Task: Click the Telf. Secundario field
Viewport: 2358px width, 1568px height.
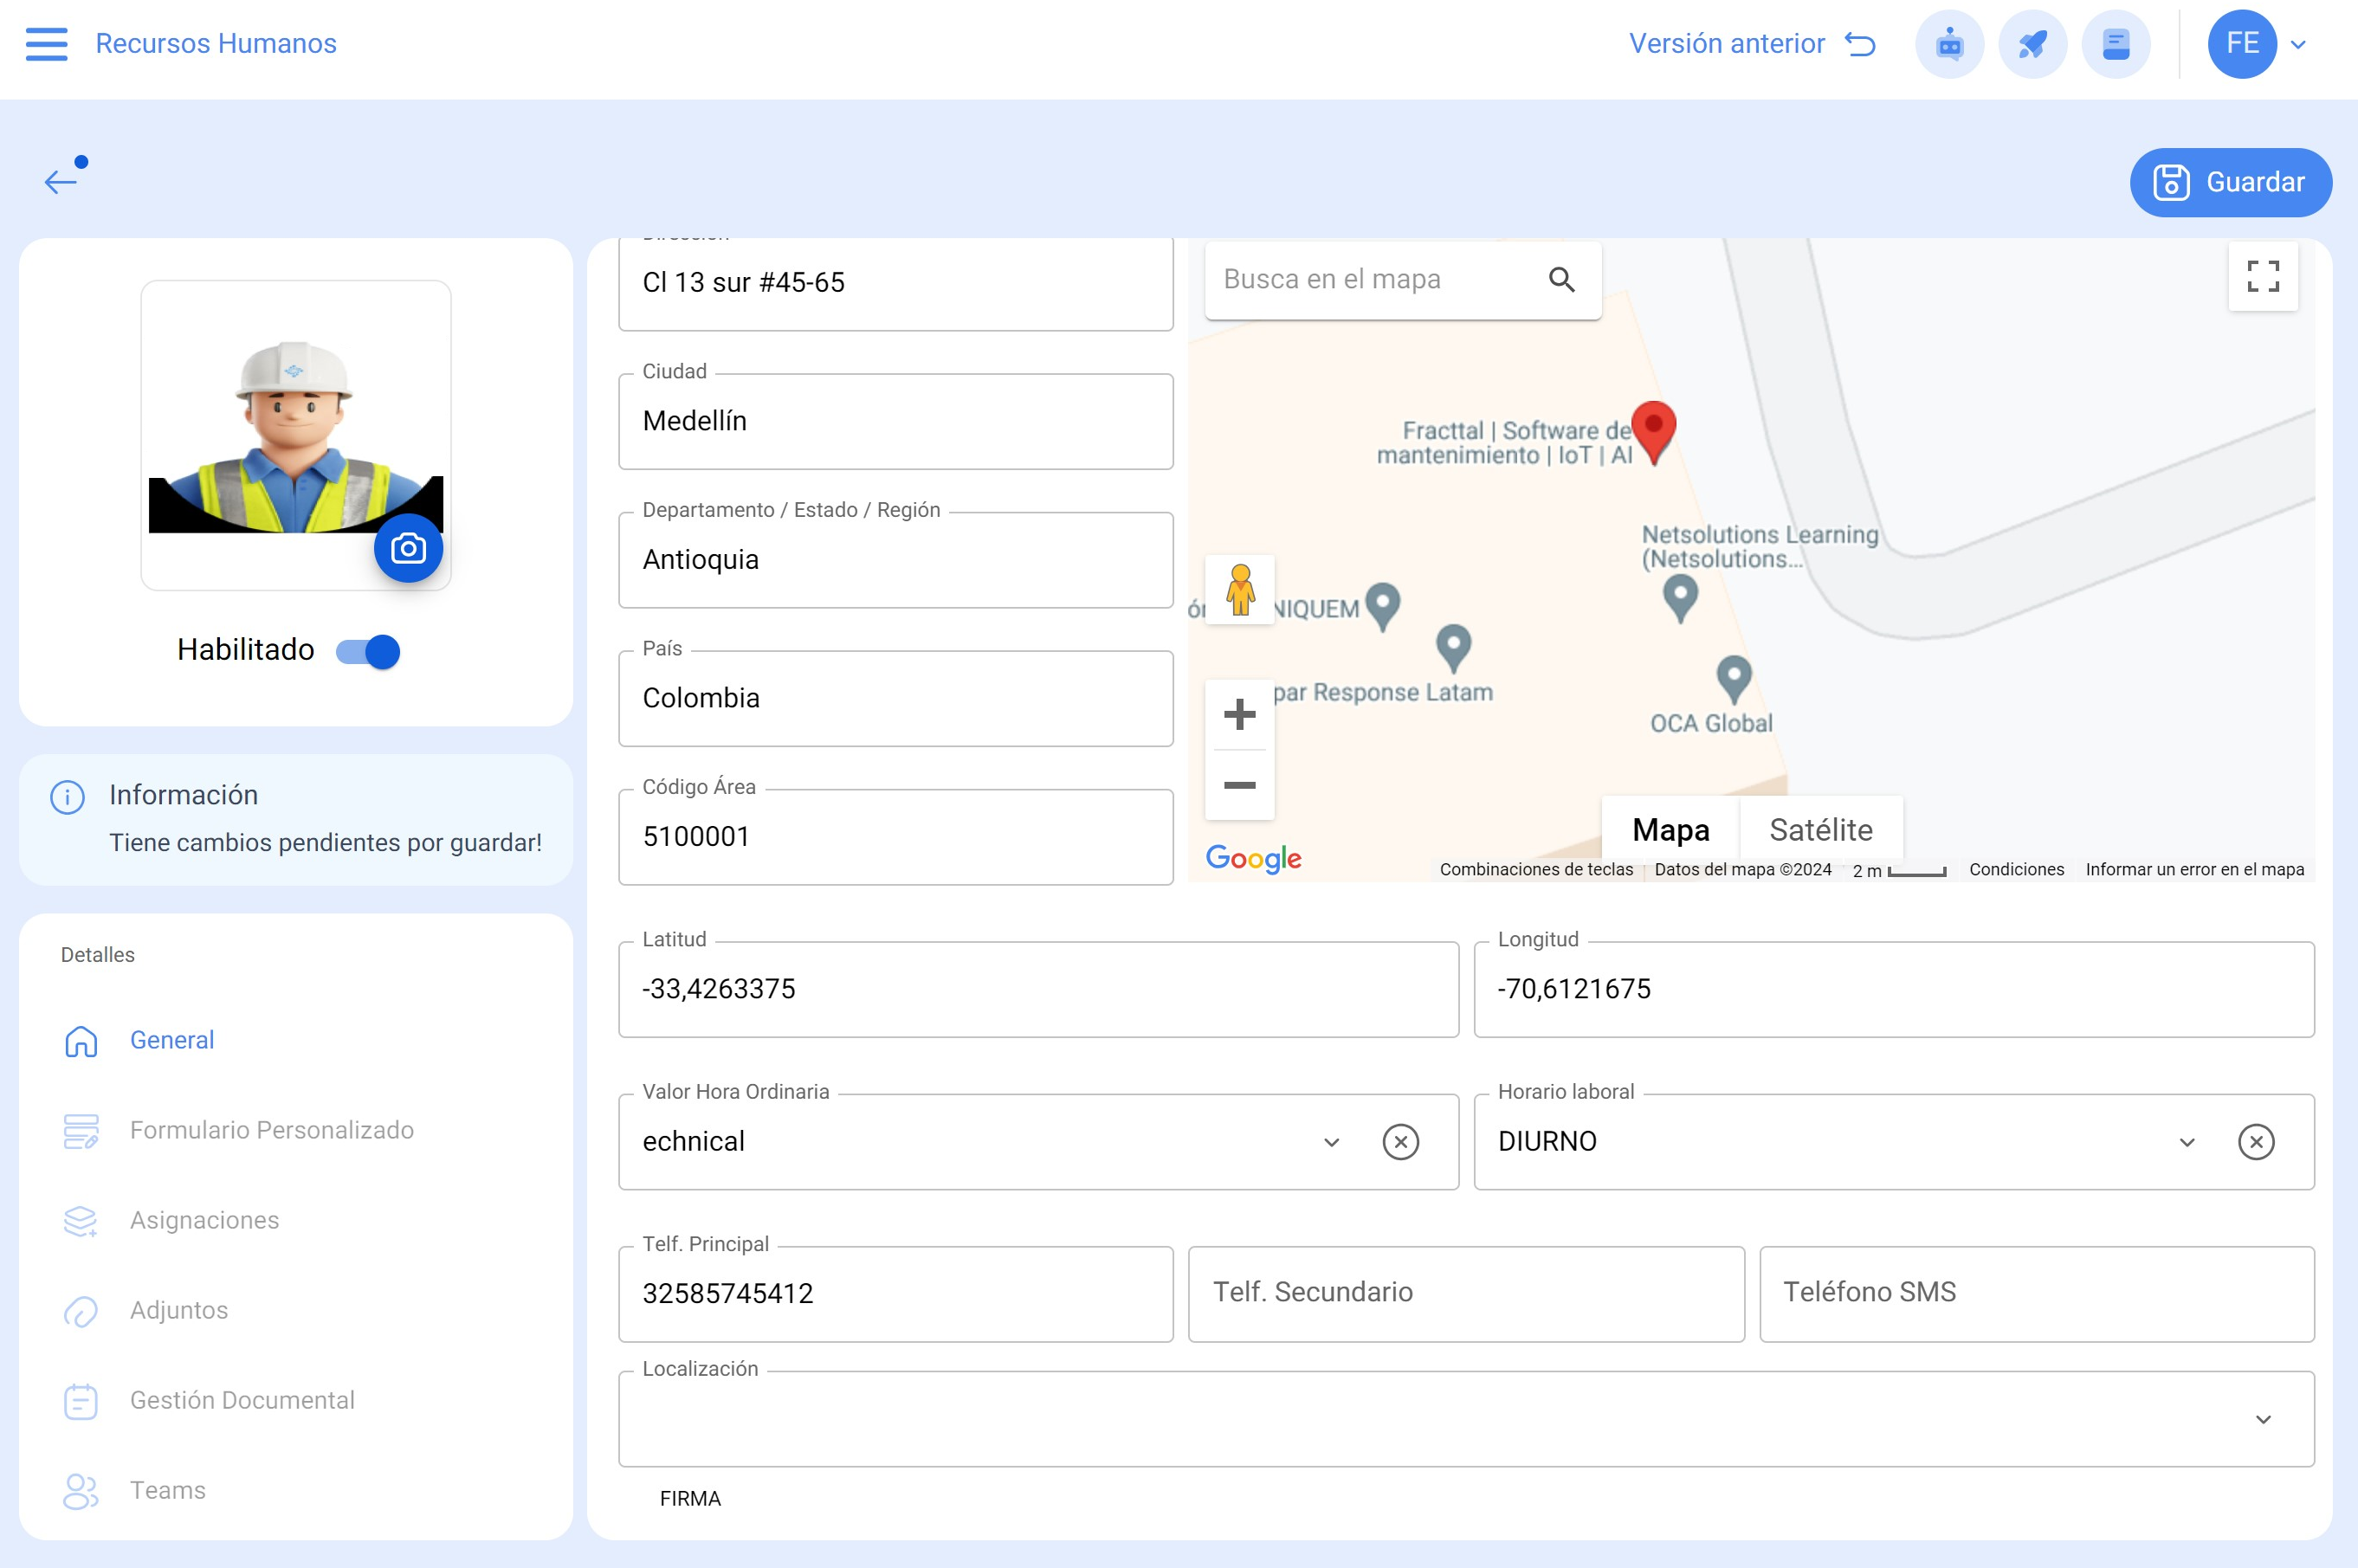Action: [x=1466, y=1294]
